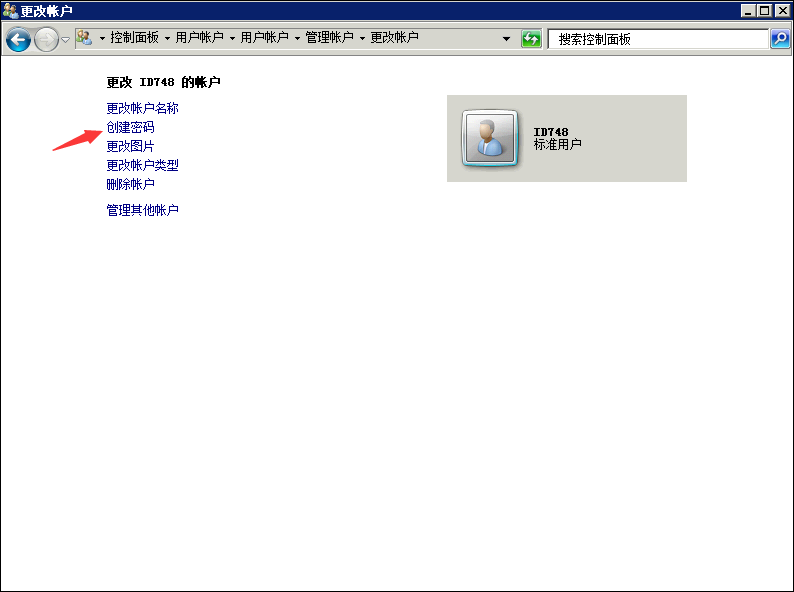The height and width of the screenshot is (592, 794).
Task: Click the 删除帐户 link
Action: 130,185
